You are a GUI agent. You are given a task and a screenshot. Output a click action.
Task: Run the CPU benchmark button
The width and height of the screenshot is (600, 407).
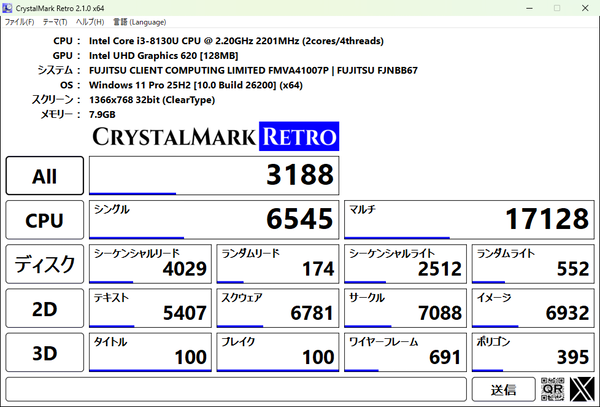(45, 220)
